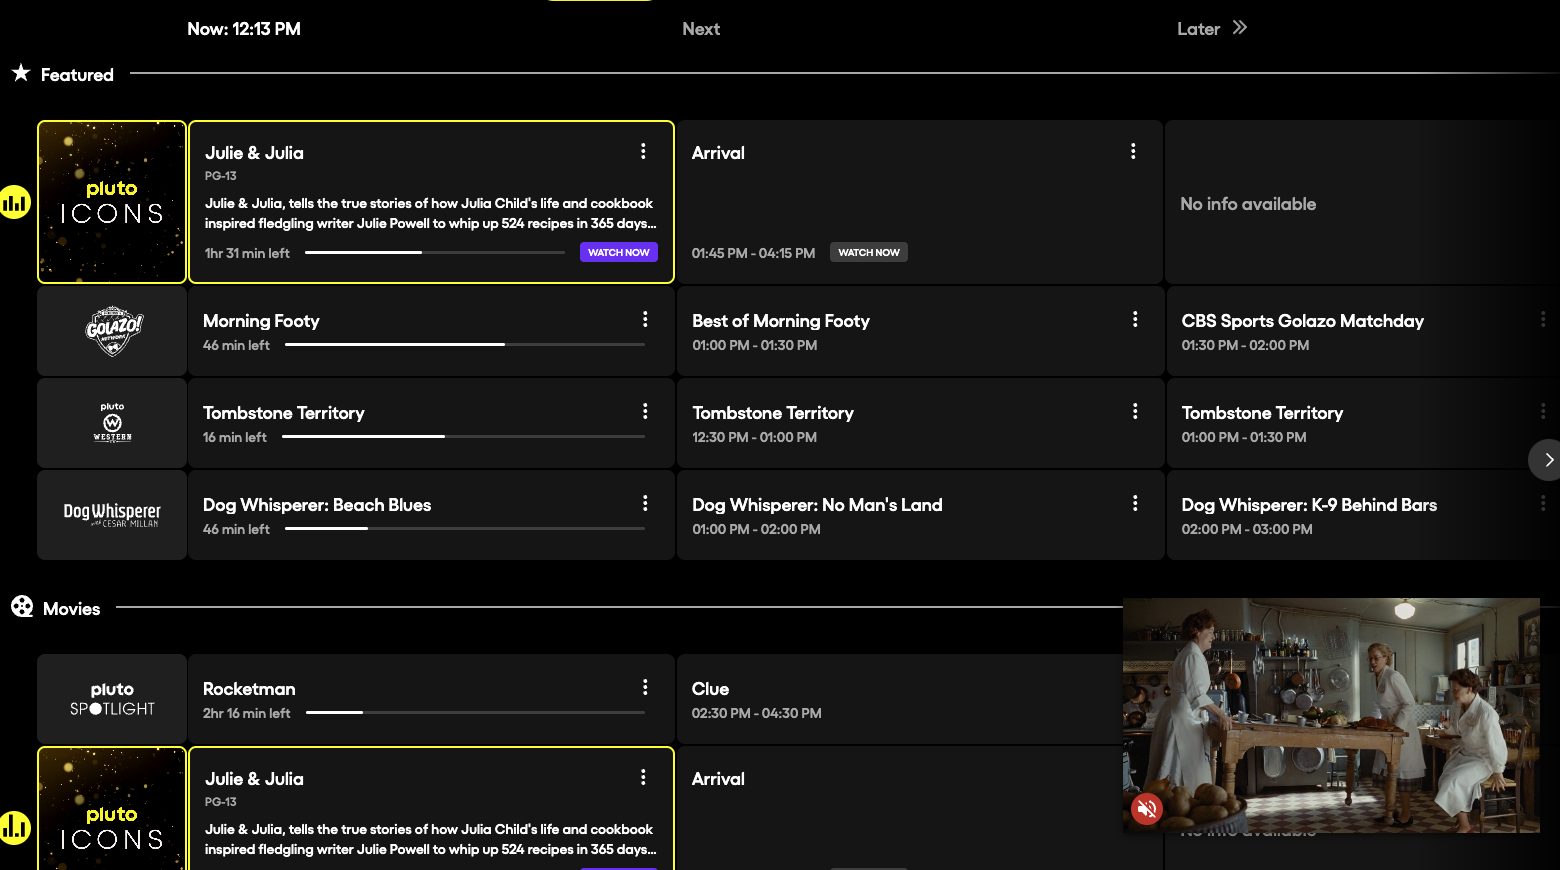Screen dimensions: 1560x870
Task: Select Pluto Icons channel logo in Movies
Action: (x=112, y=809)
